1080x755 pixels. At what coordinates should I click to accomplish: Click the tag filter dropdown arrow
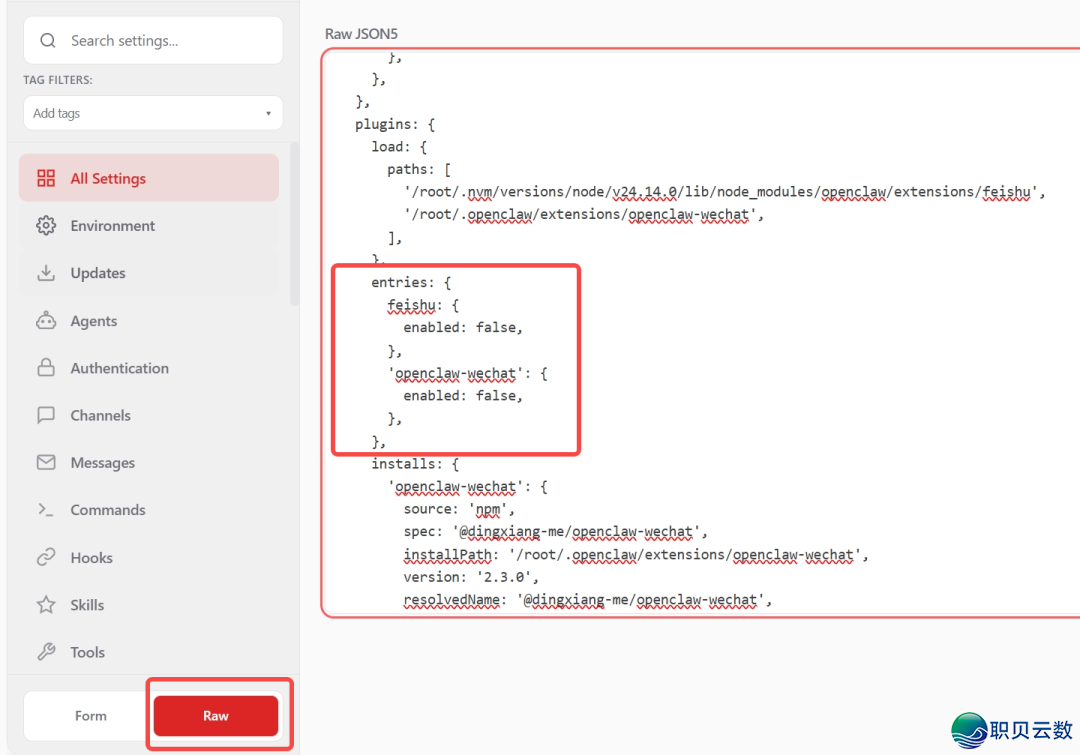pyautogui.click(x=268, y=114)
